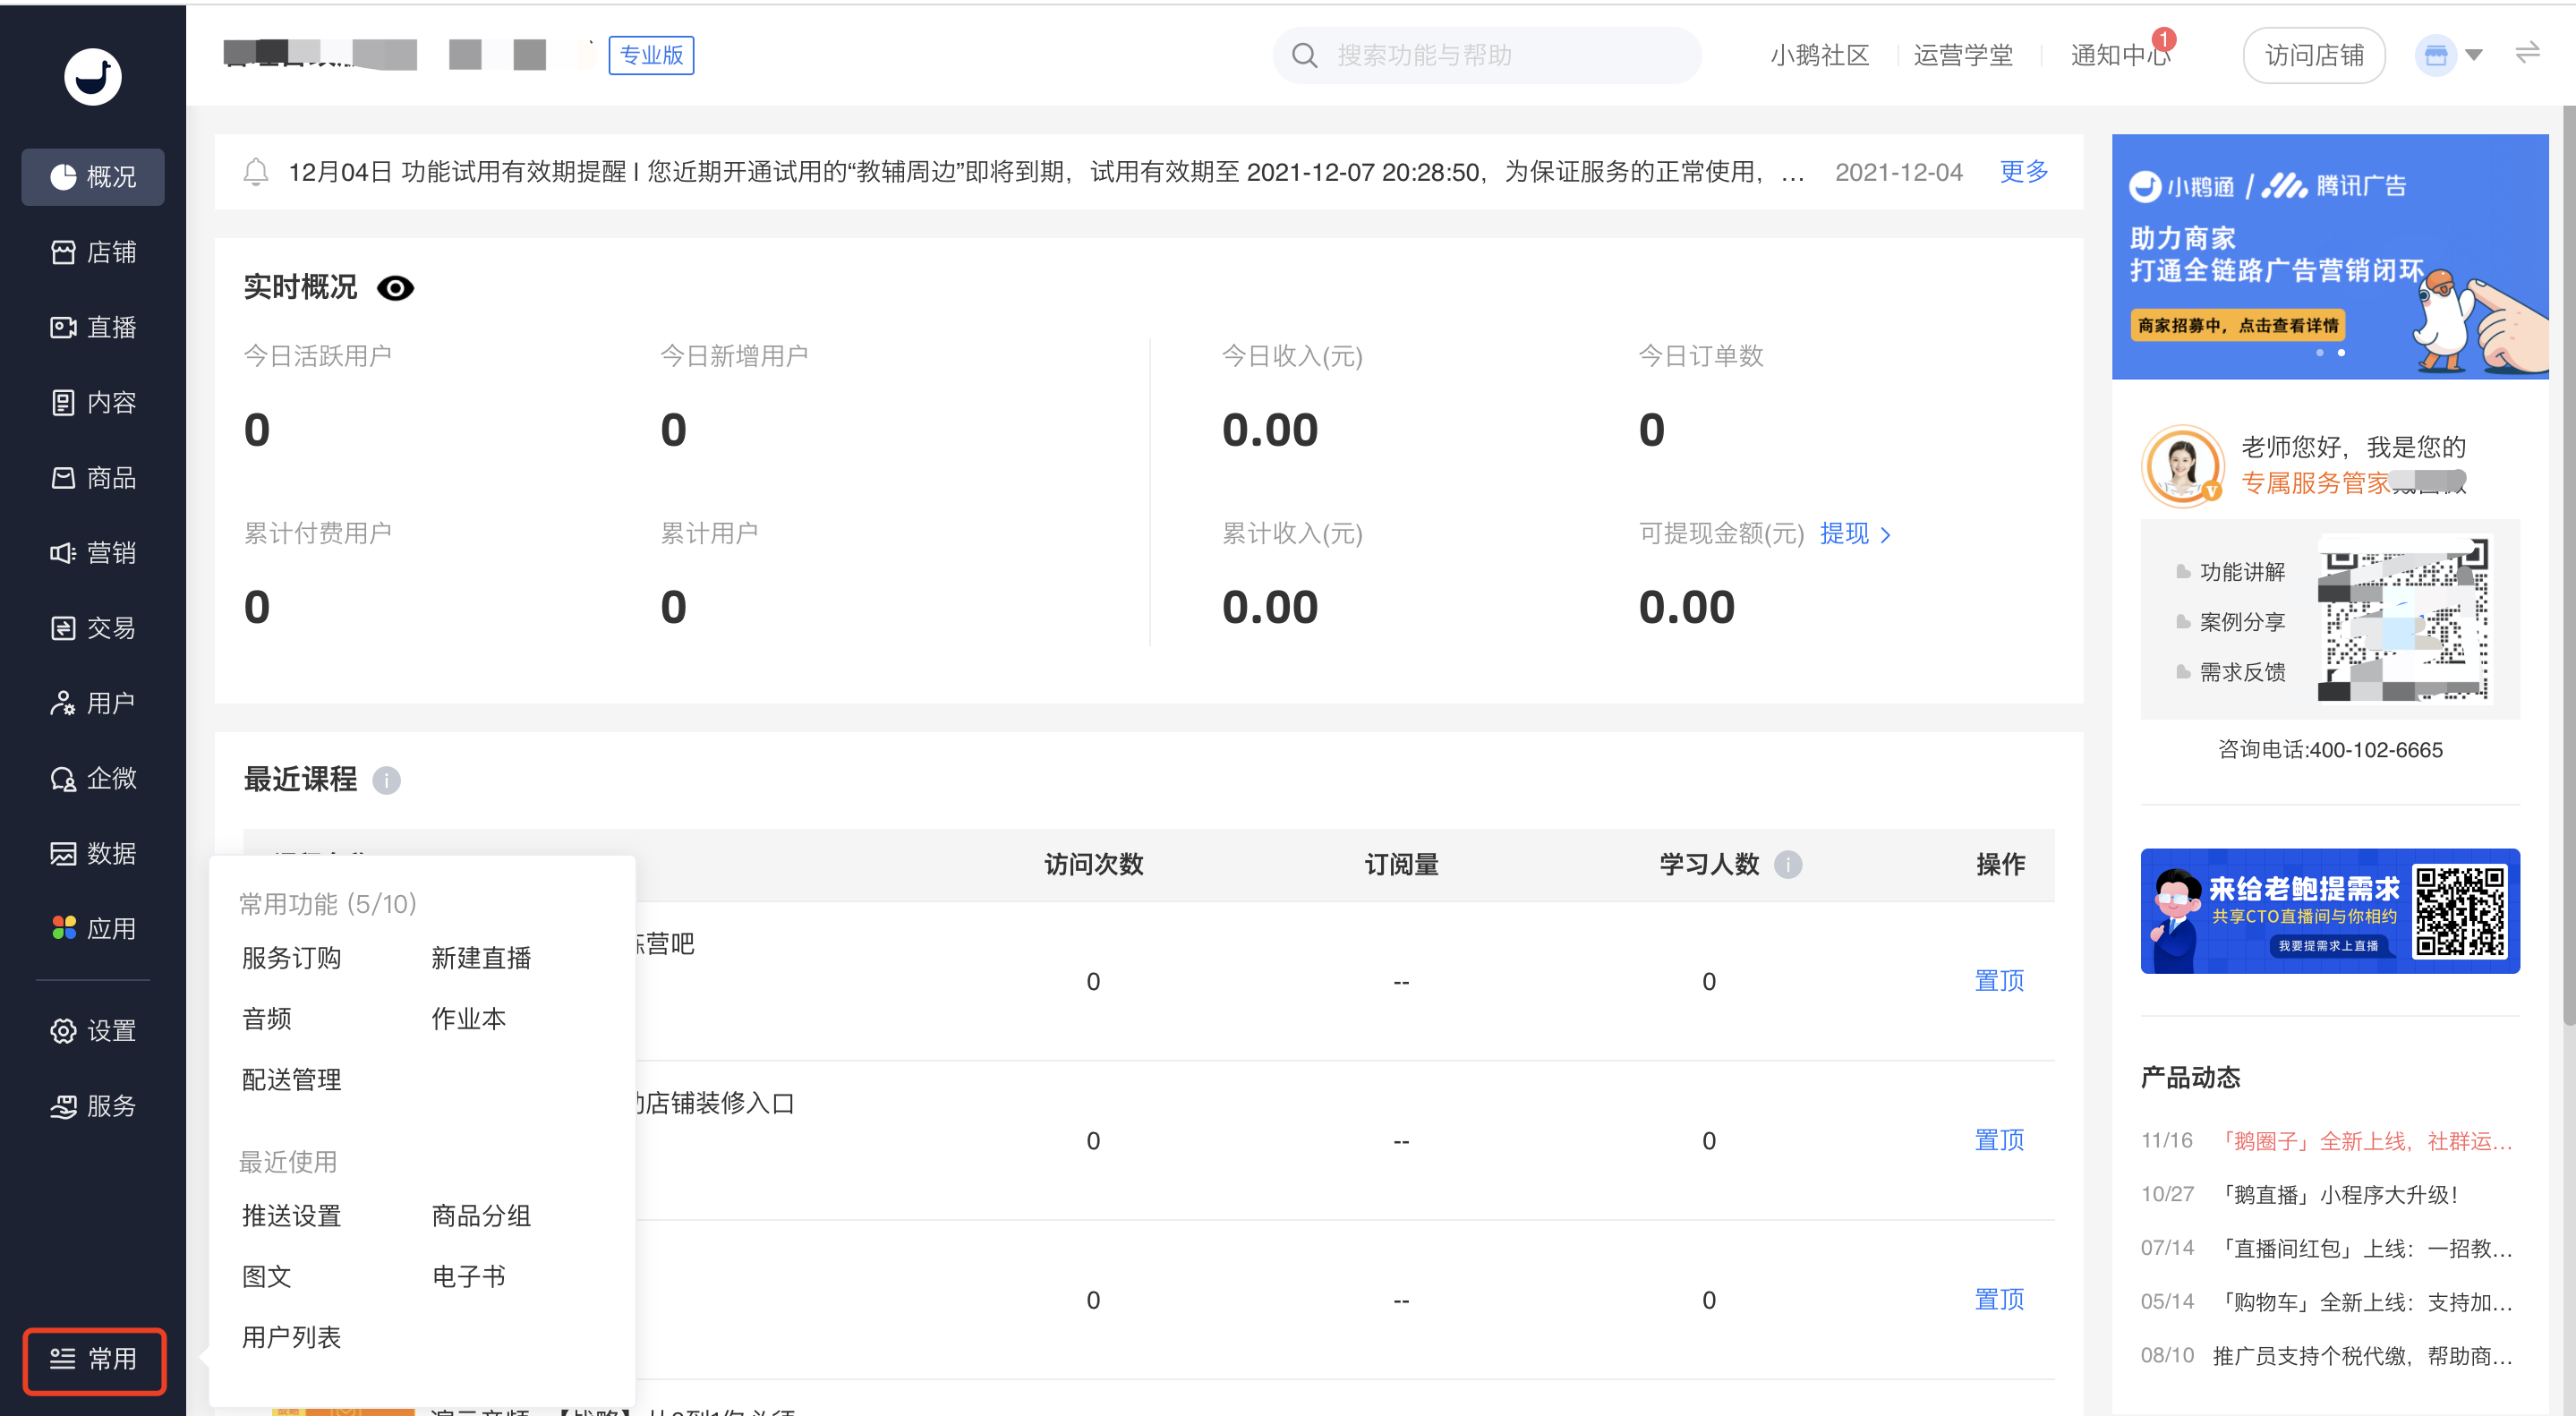This screenshot has height=1416, width=2576.
Task: Select the second banner carousel dot
Action: pyautogui.click(x=2341, y=353)
